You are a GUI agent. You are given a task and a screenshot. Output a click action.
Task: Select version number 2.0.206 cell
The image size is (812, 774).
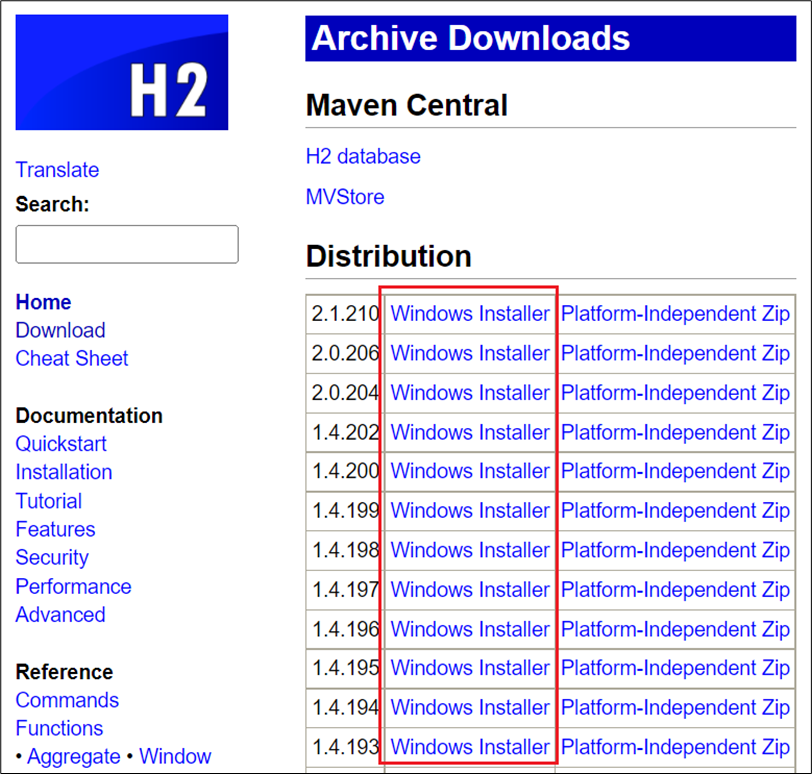coord(345,353)
